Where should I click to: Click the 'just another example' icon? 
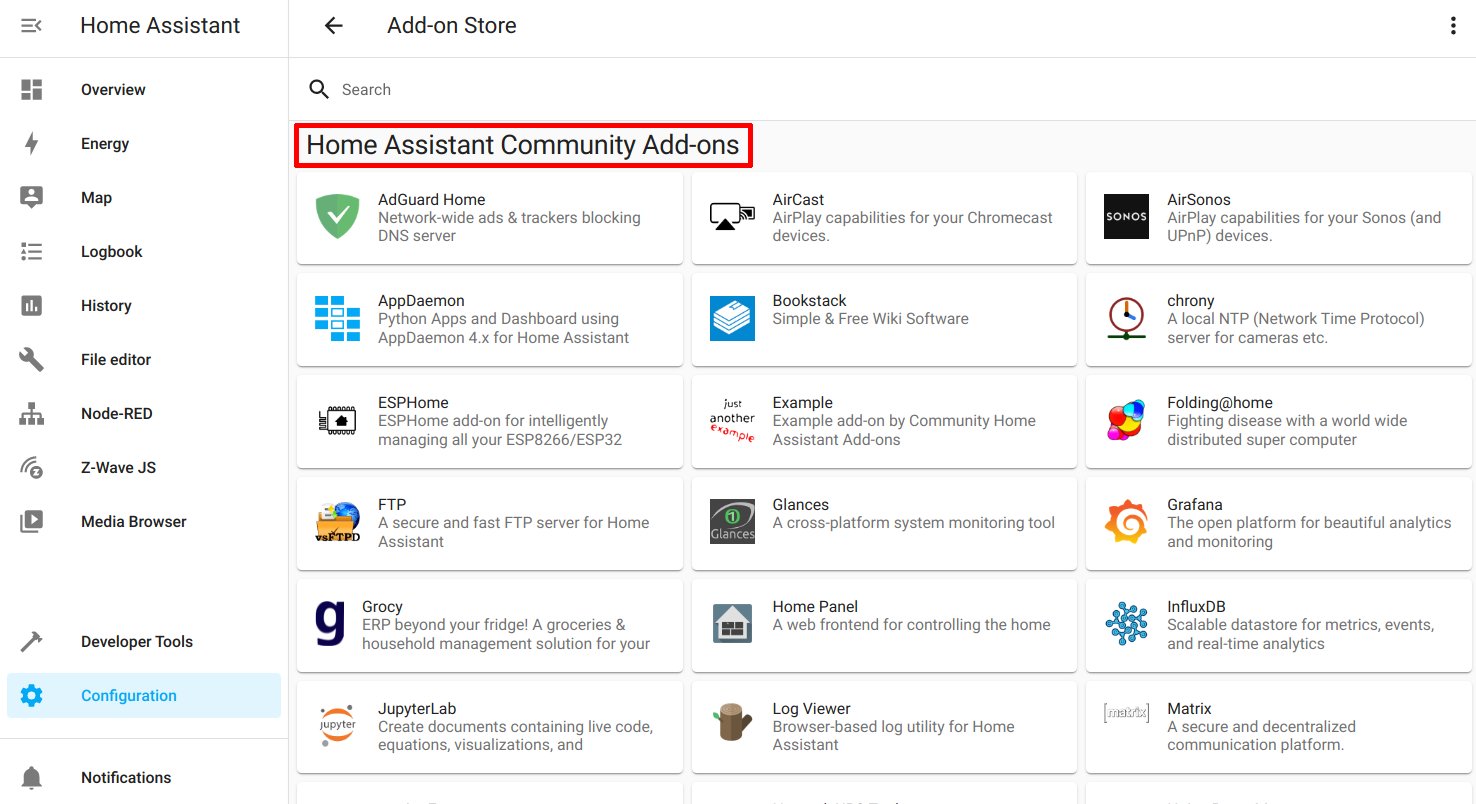pos(732,420)
